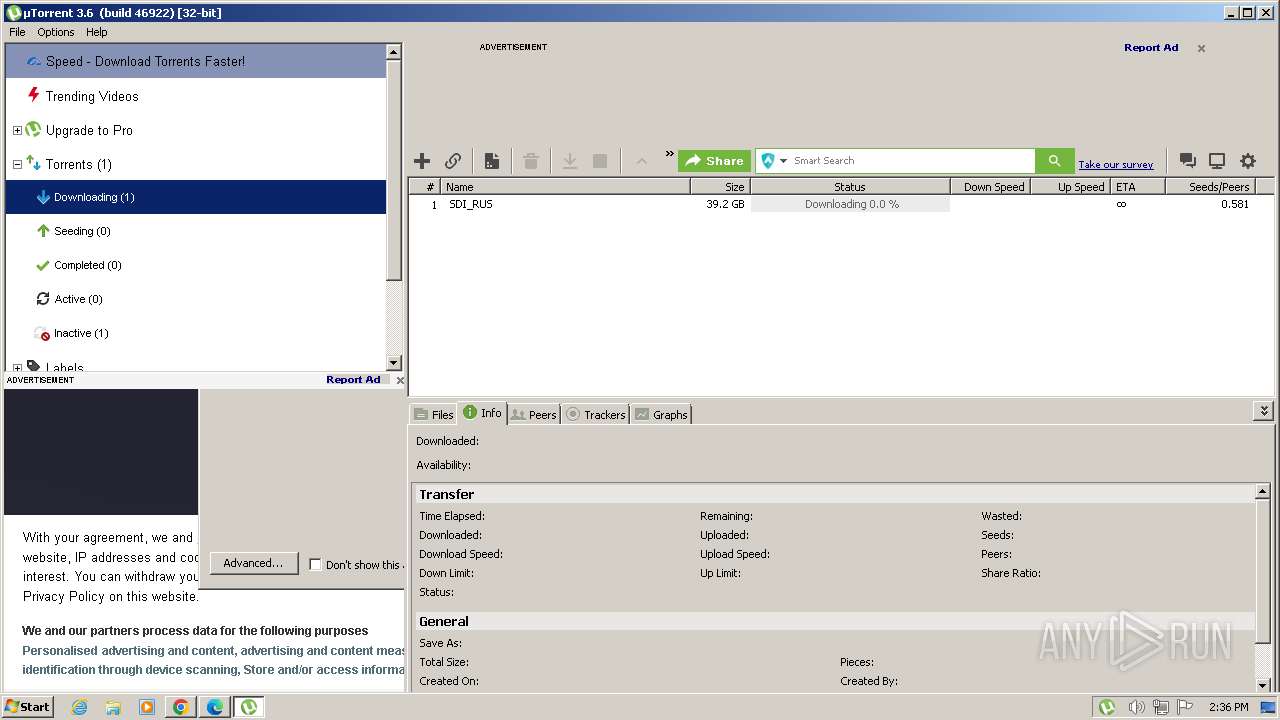Sort torrents by the Name column header
Viewport: 1280px width, 720px height.
(x=566, y=187)
